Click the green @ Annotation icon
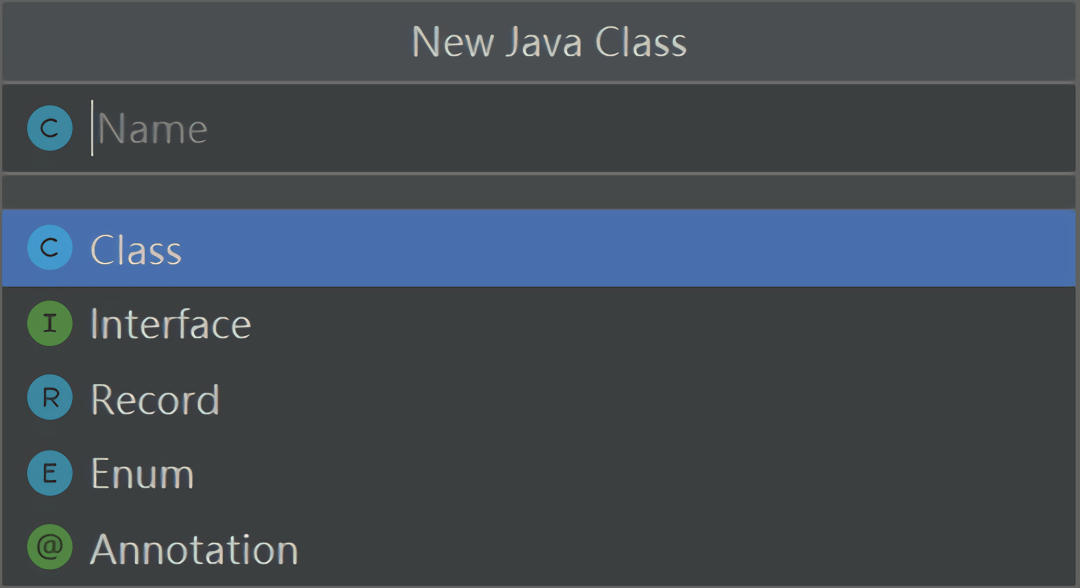 49,548
